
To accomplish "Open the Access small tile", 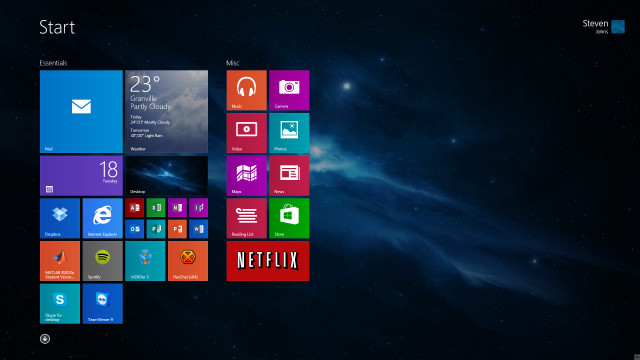I will click(135, 208).
